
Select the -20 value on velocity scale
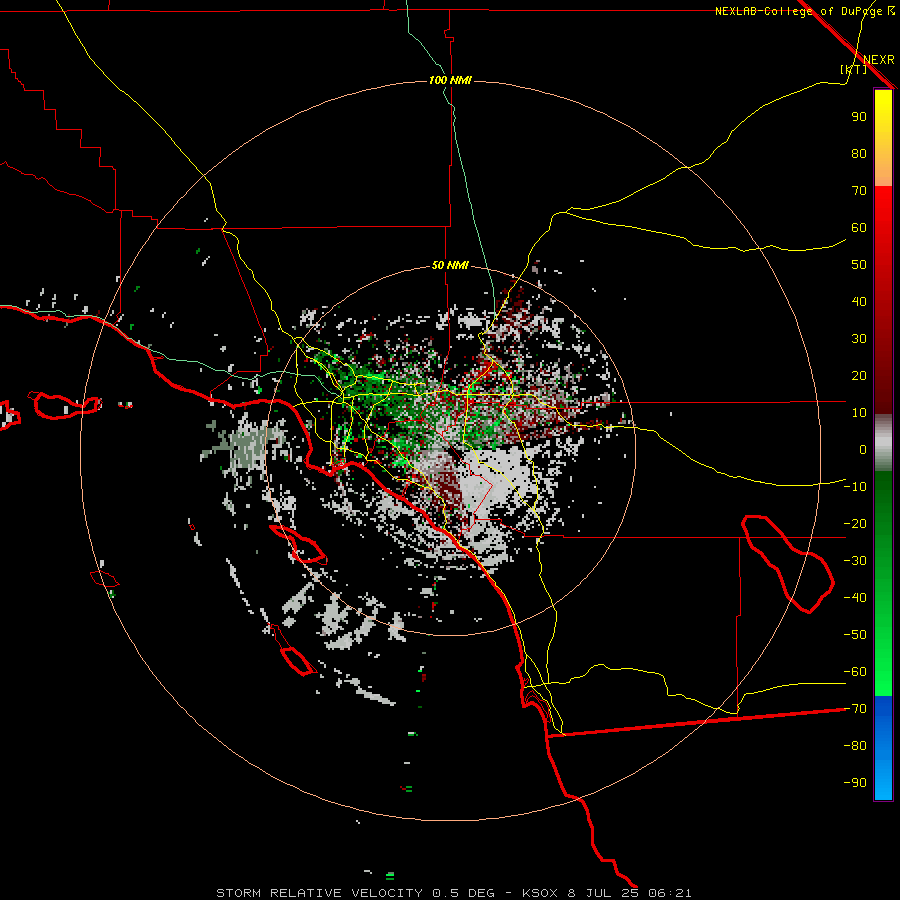coord(855,523)
